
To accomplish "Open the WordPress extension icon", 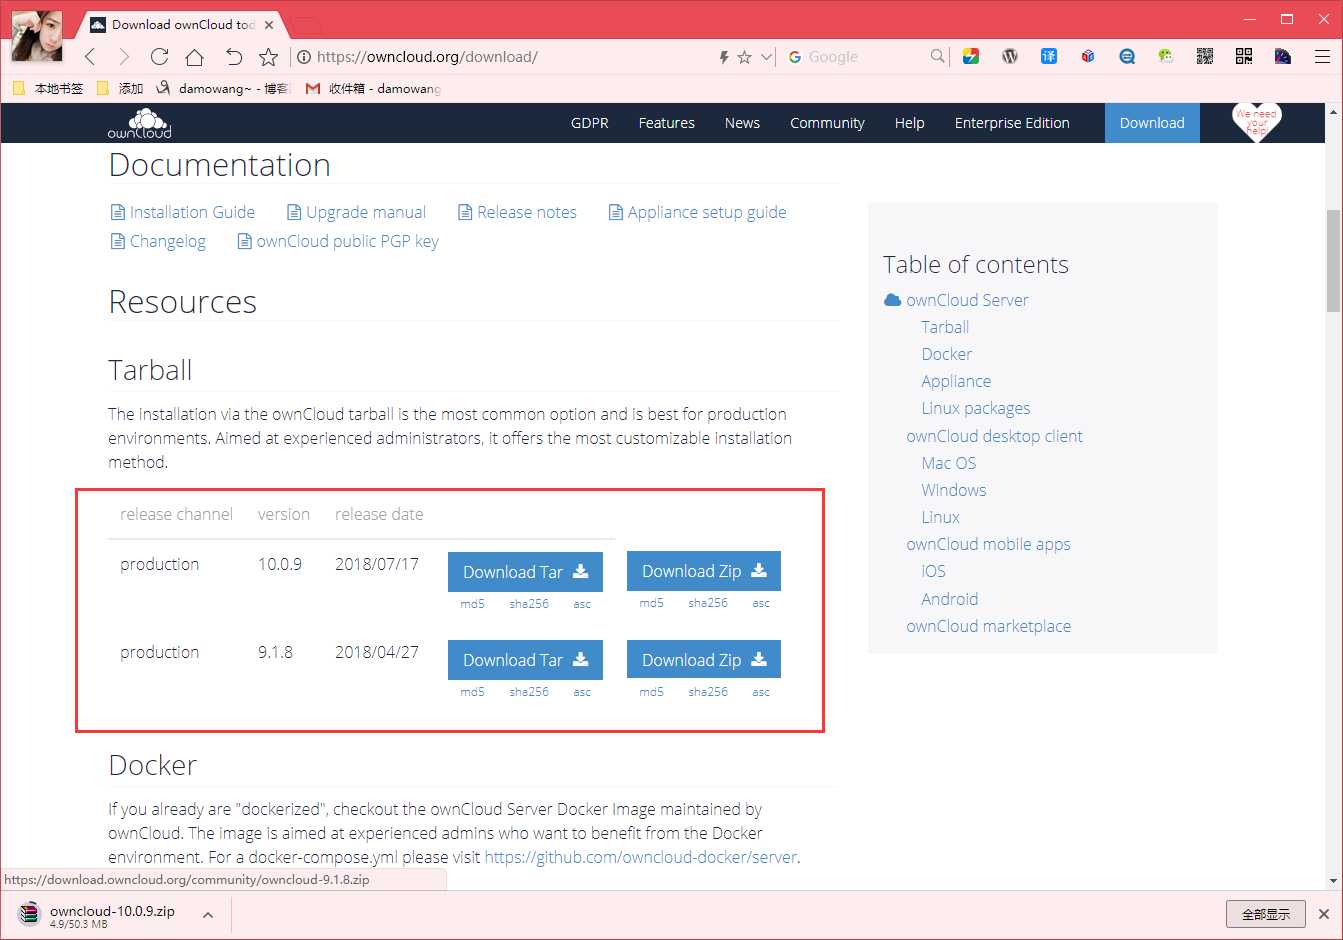I will coord(1010,56).
